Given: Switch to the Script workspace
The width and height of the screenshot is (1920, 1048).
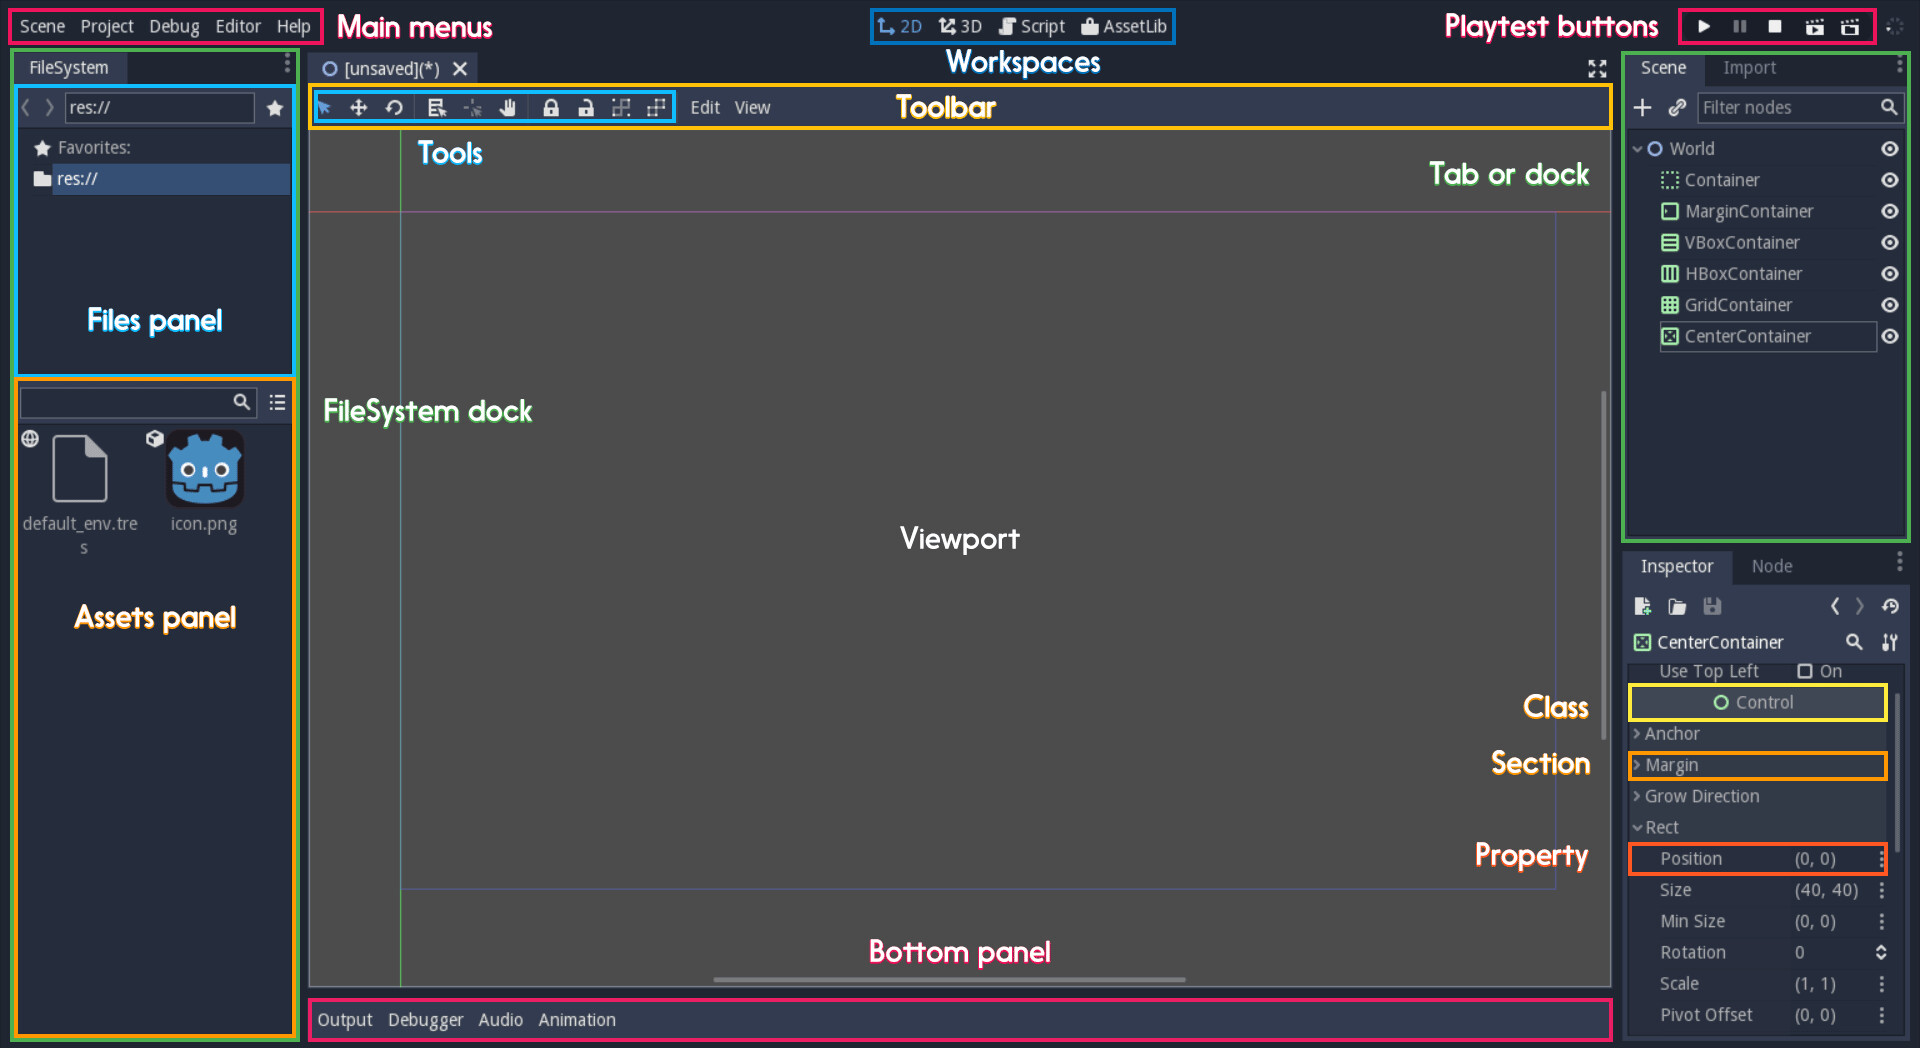Looking at the screenshot, I should coord(1032,26).
